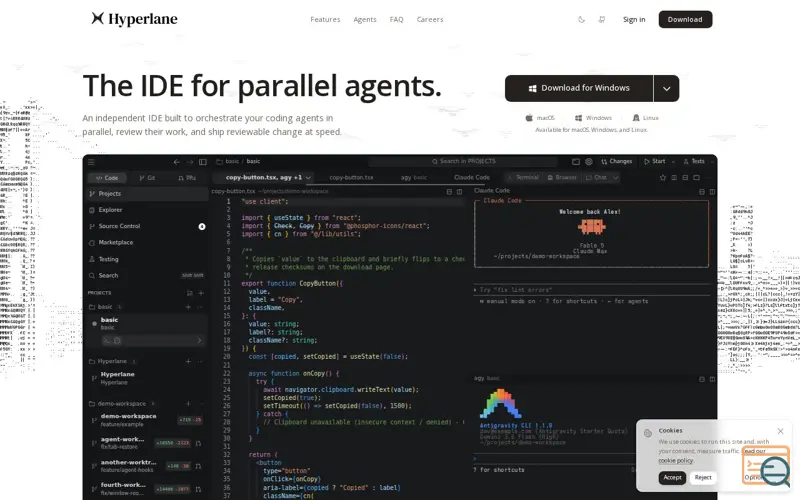800x500 pixels.
Task: Click the IDE hamburger menu icon
Action: point(91,162)
